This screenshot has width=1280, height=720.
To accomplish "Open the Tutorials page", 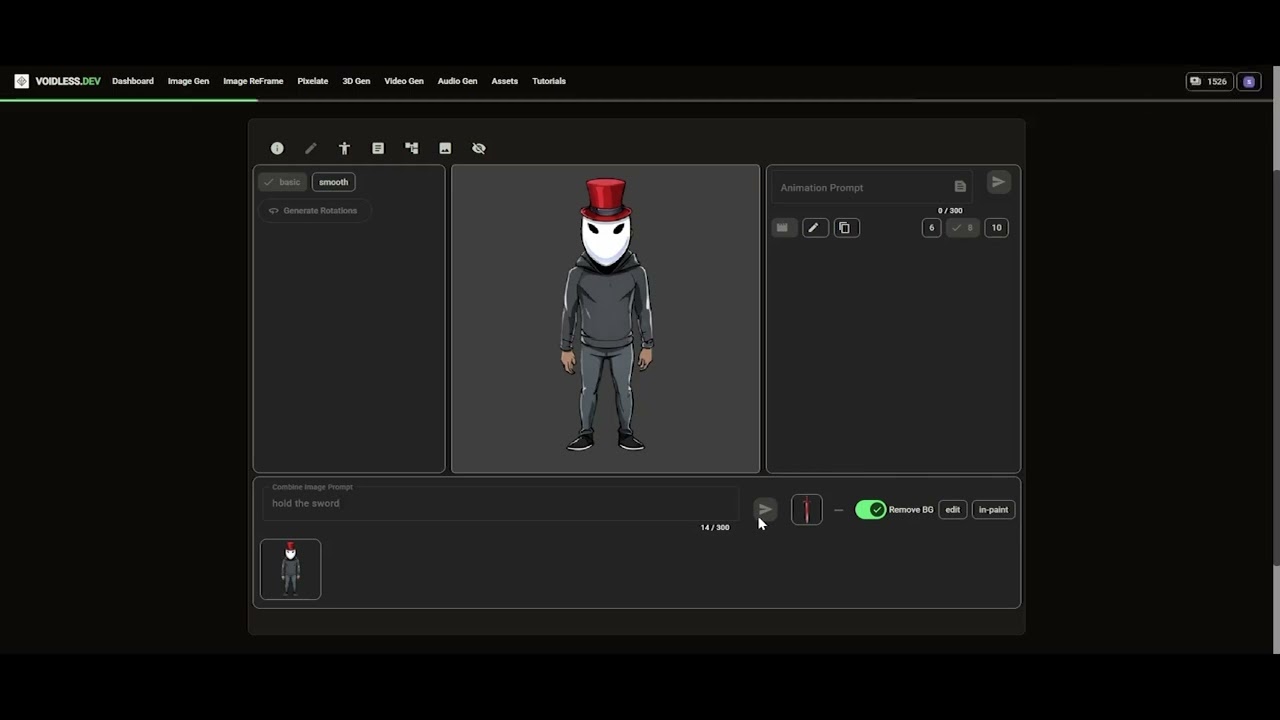I will point(549,81).
